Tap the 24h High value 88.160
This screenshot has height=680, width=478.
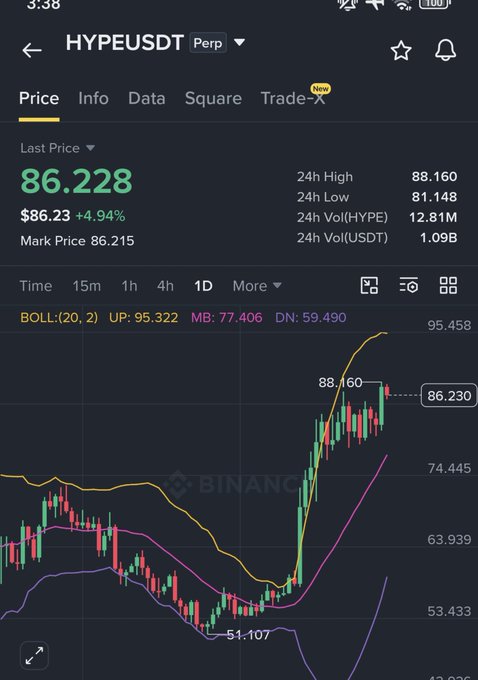click(434, 177)
